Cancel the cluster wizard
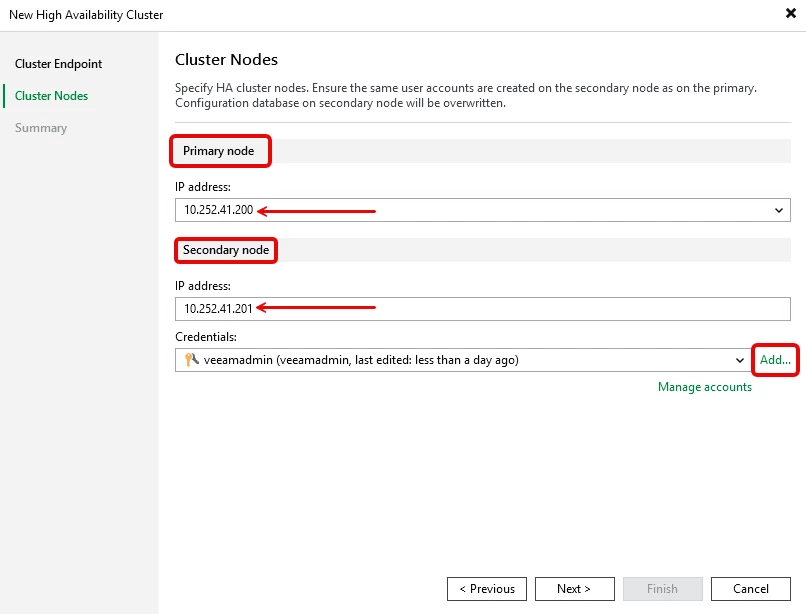 click(x=751, y=589)
